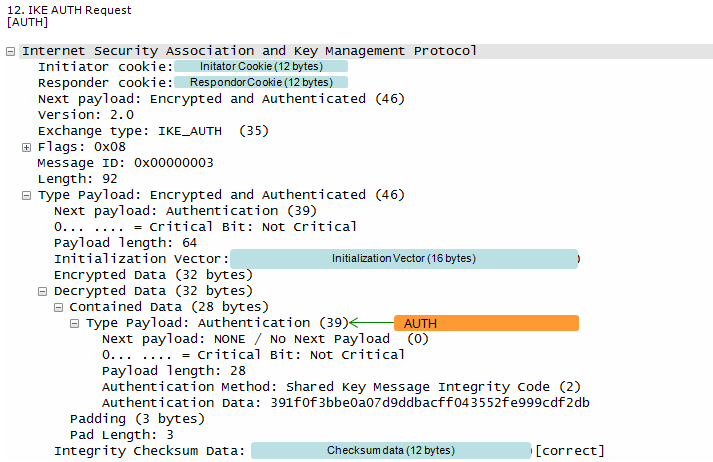Click the Checksum data (12 bytes) highlight
This screenshot has width=713, height=462.
click(391, 451)
